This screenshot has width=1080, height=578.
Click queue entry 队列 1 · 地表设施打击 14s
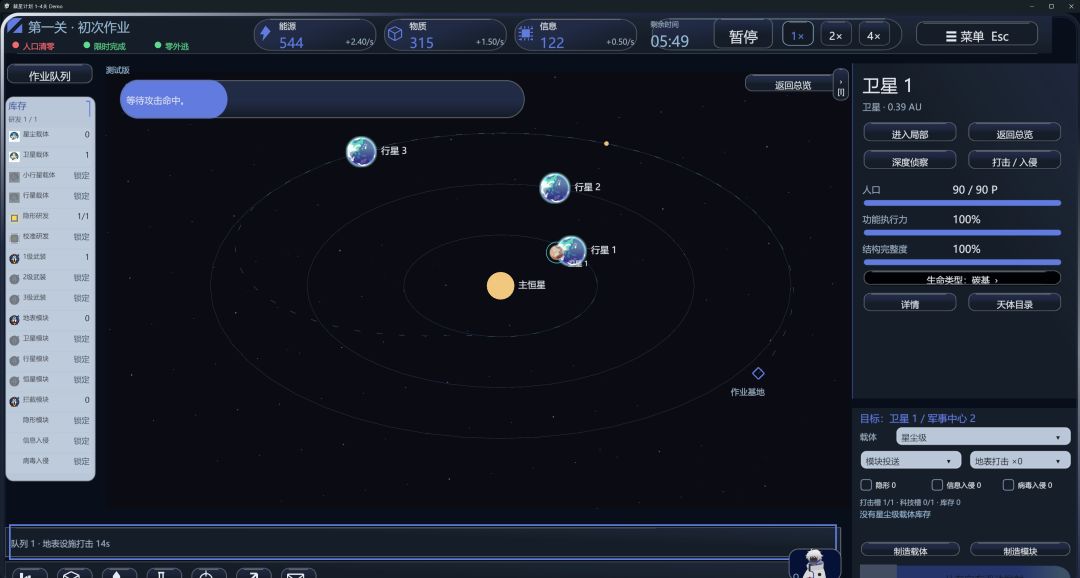pyautogui.click(x=424, y=543)
